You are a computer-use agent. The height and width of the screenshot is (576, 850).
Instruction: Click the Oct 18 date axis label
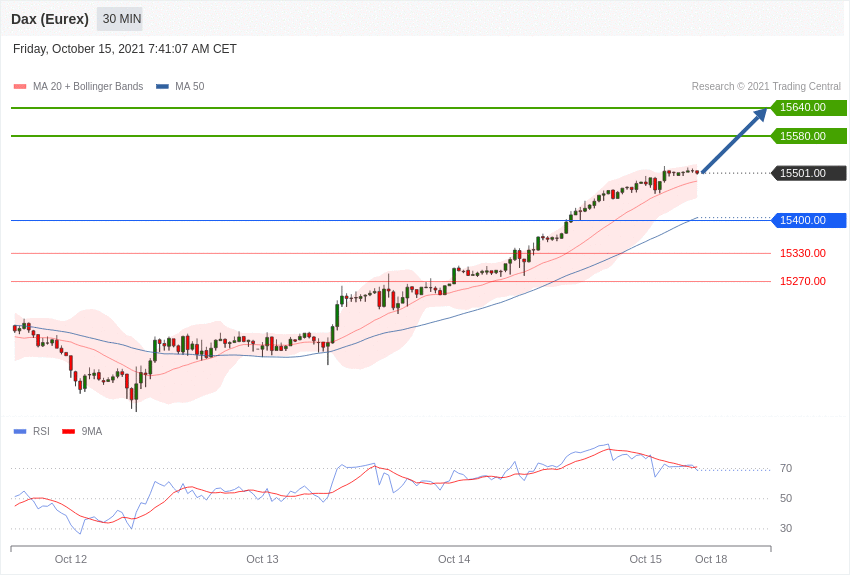711,559
